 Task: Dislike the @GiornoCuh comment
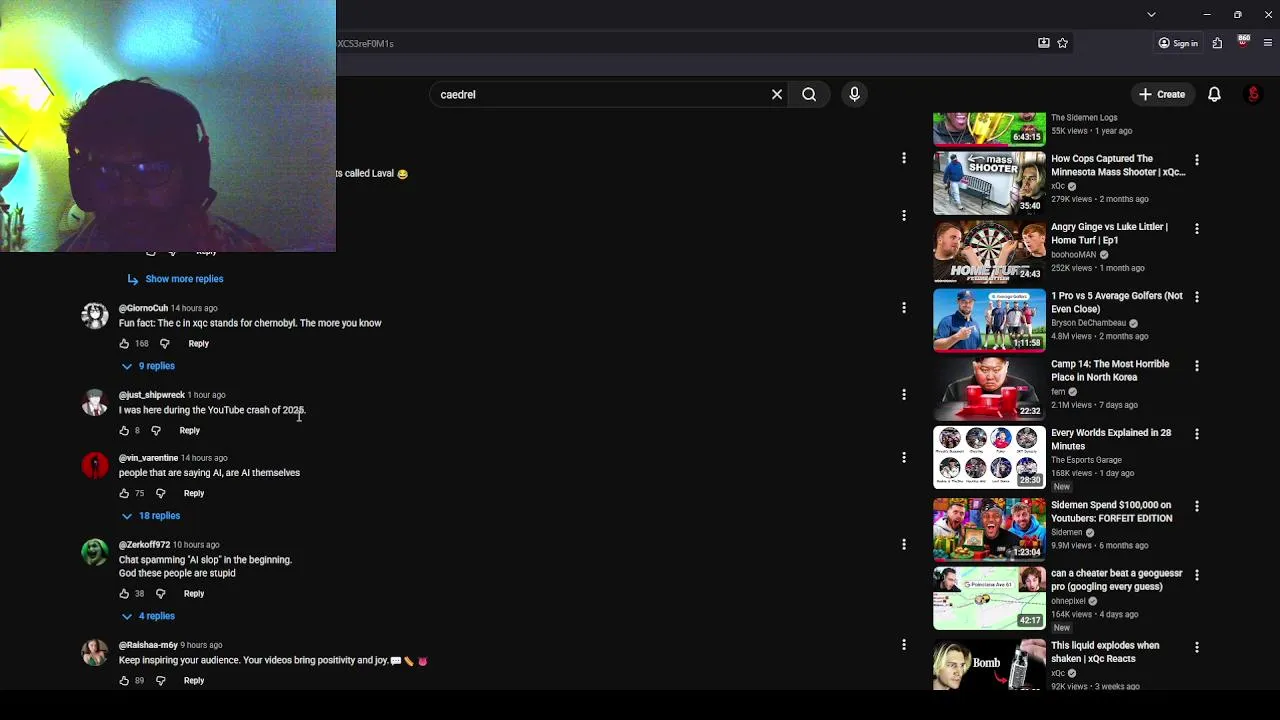coord(164,344)
